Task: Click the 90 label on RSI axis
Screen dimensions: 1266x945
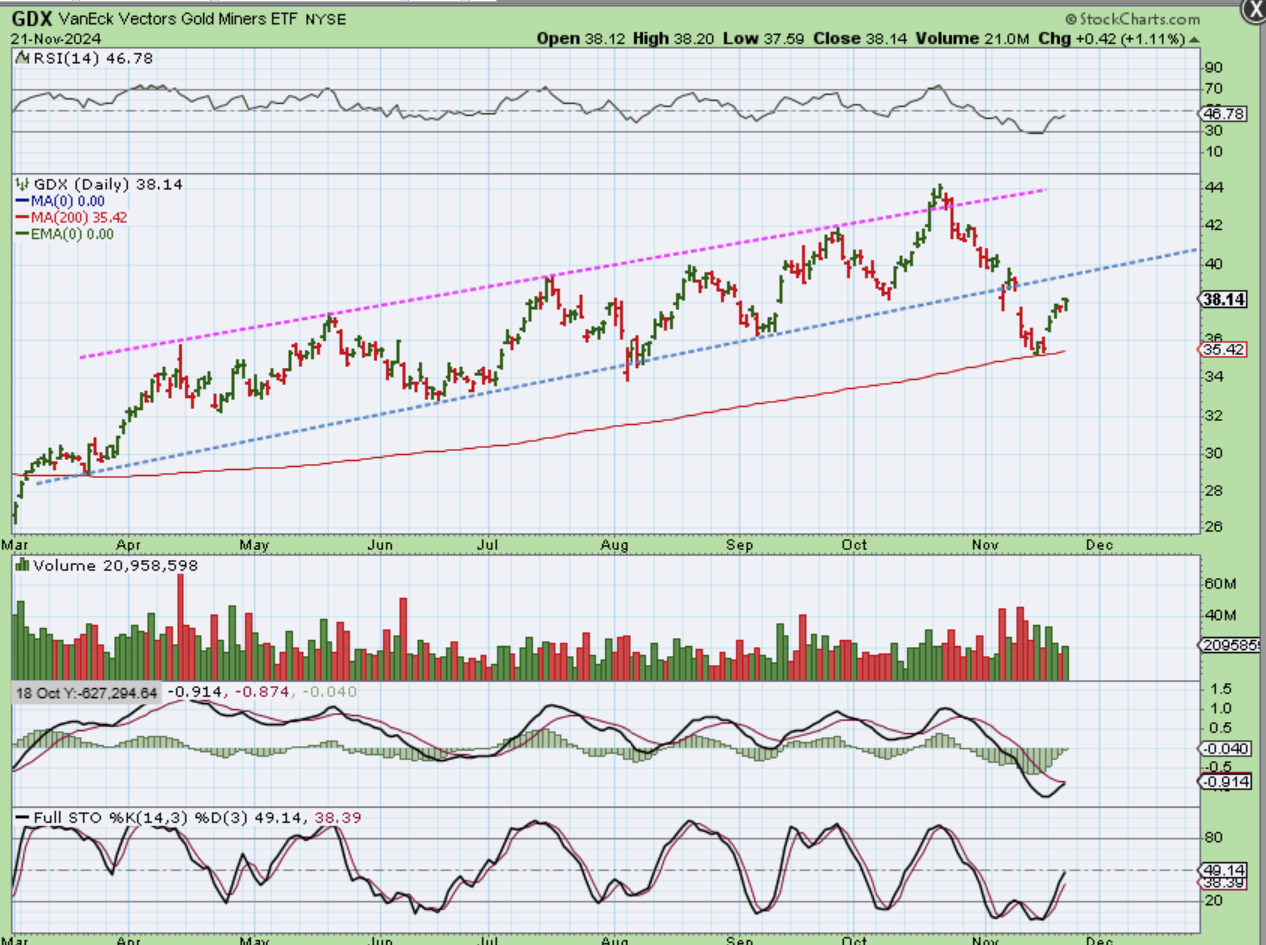Action: pos(1213,68)
